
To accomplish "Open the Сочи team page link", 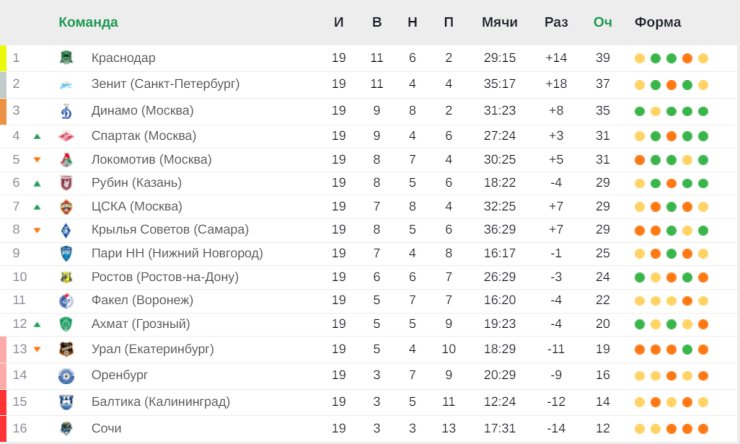I will 106,428.
